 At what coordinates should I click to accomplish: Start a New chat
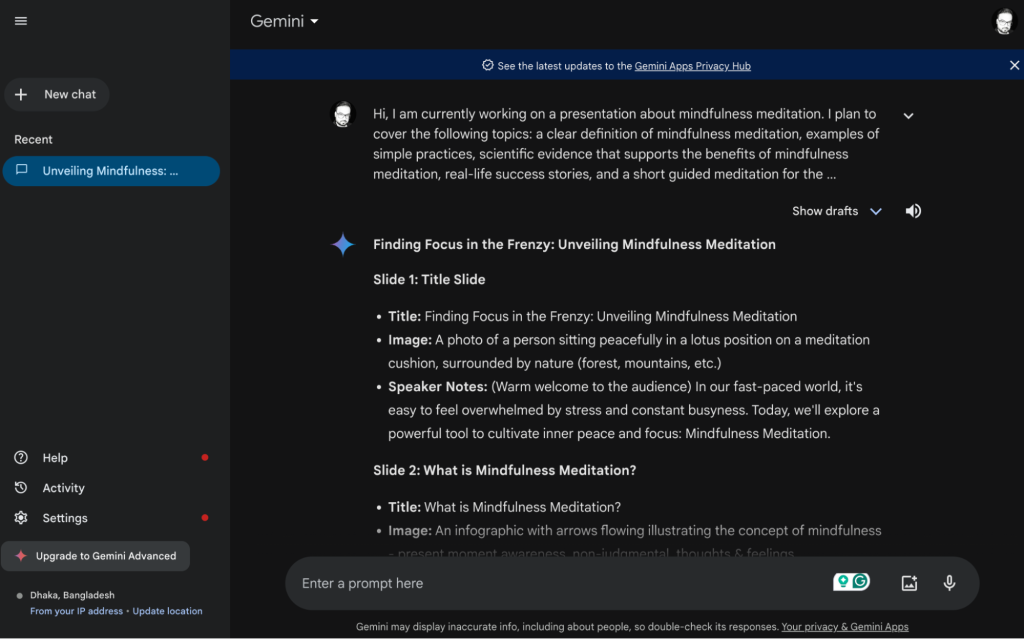point(57,95)
